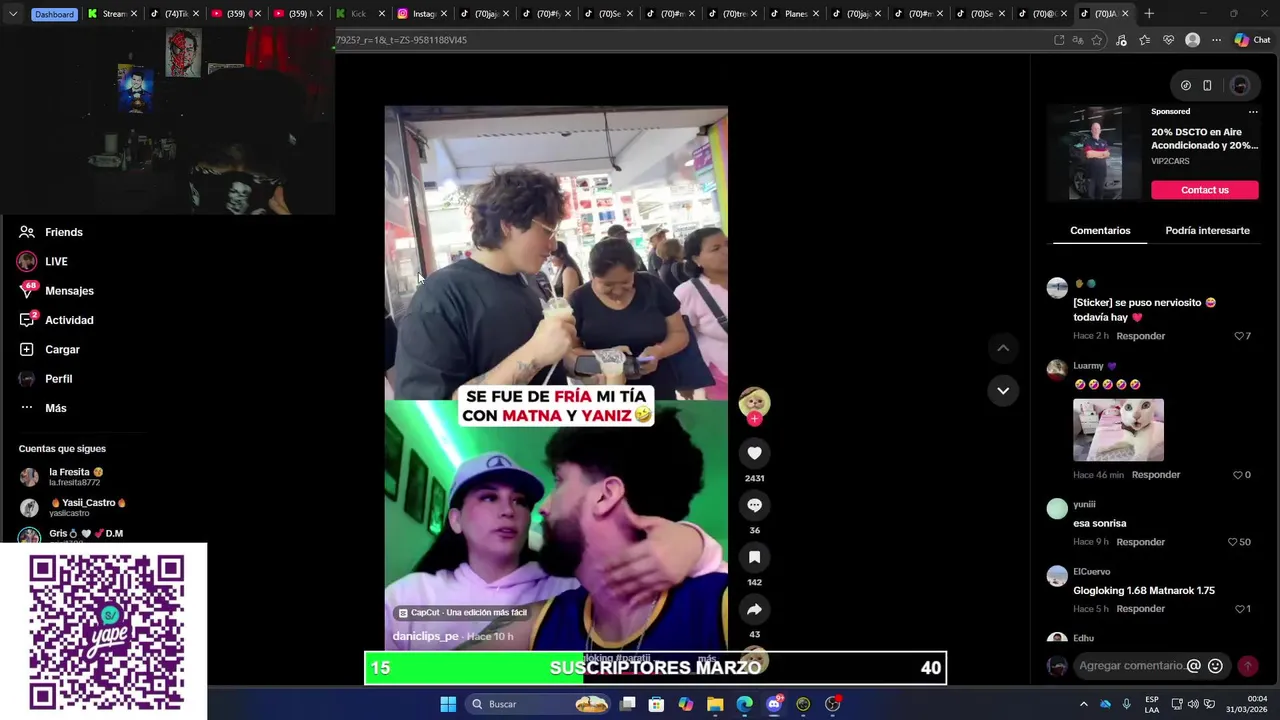Viewport: 1280px width, 720px height.
Task: Click the phone app icon in top pill
Action: coord(1207,85)
